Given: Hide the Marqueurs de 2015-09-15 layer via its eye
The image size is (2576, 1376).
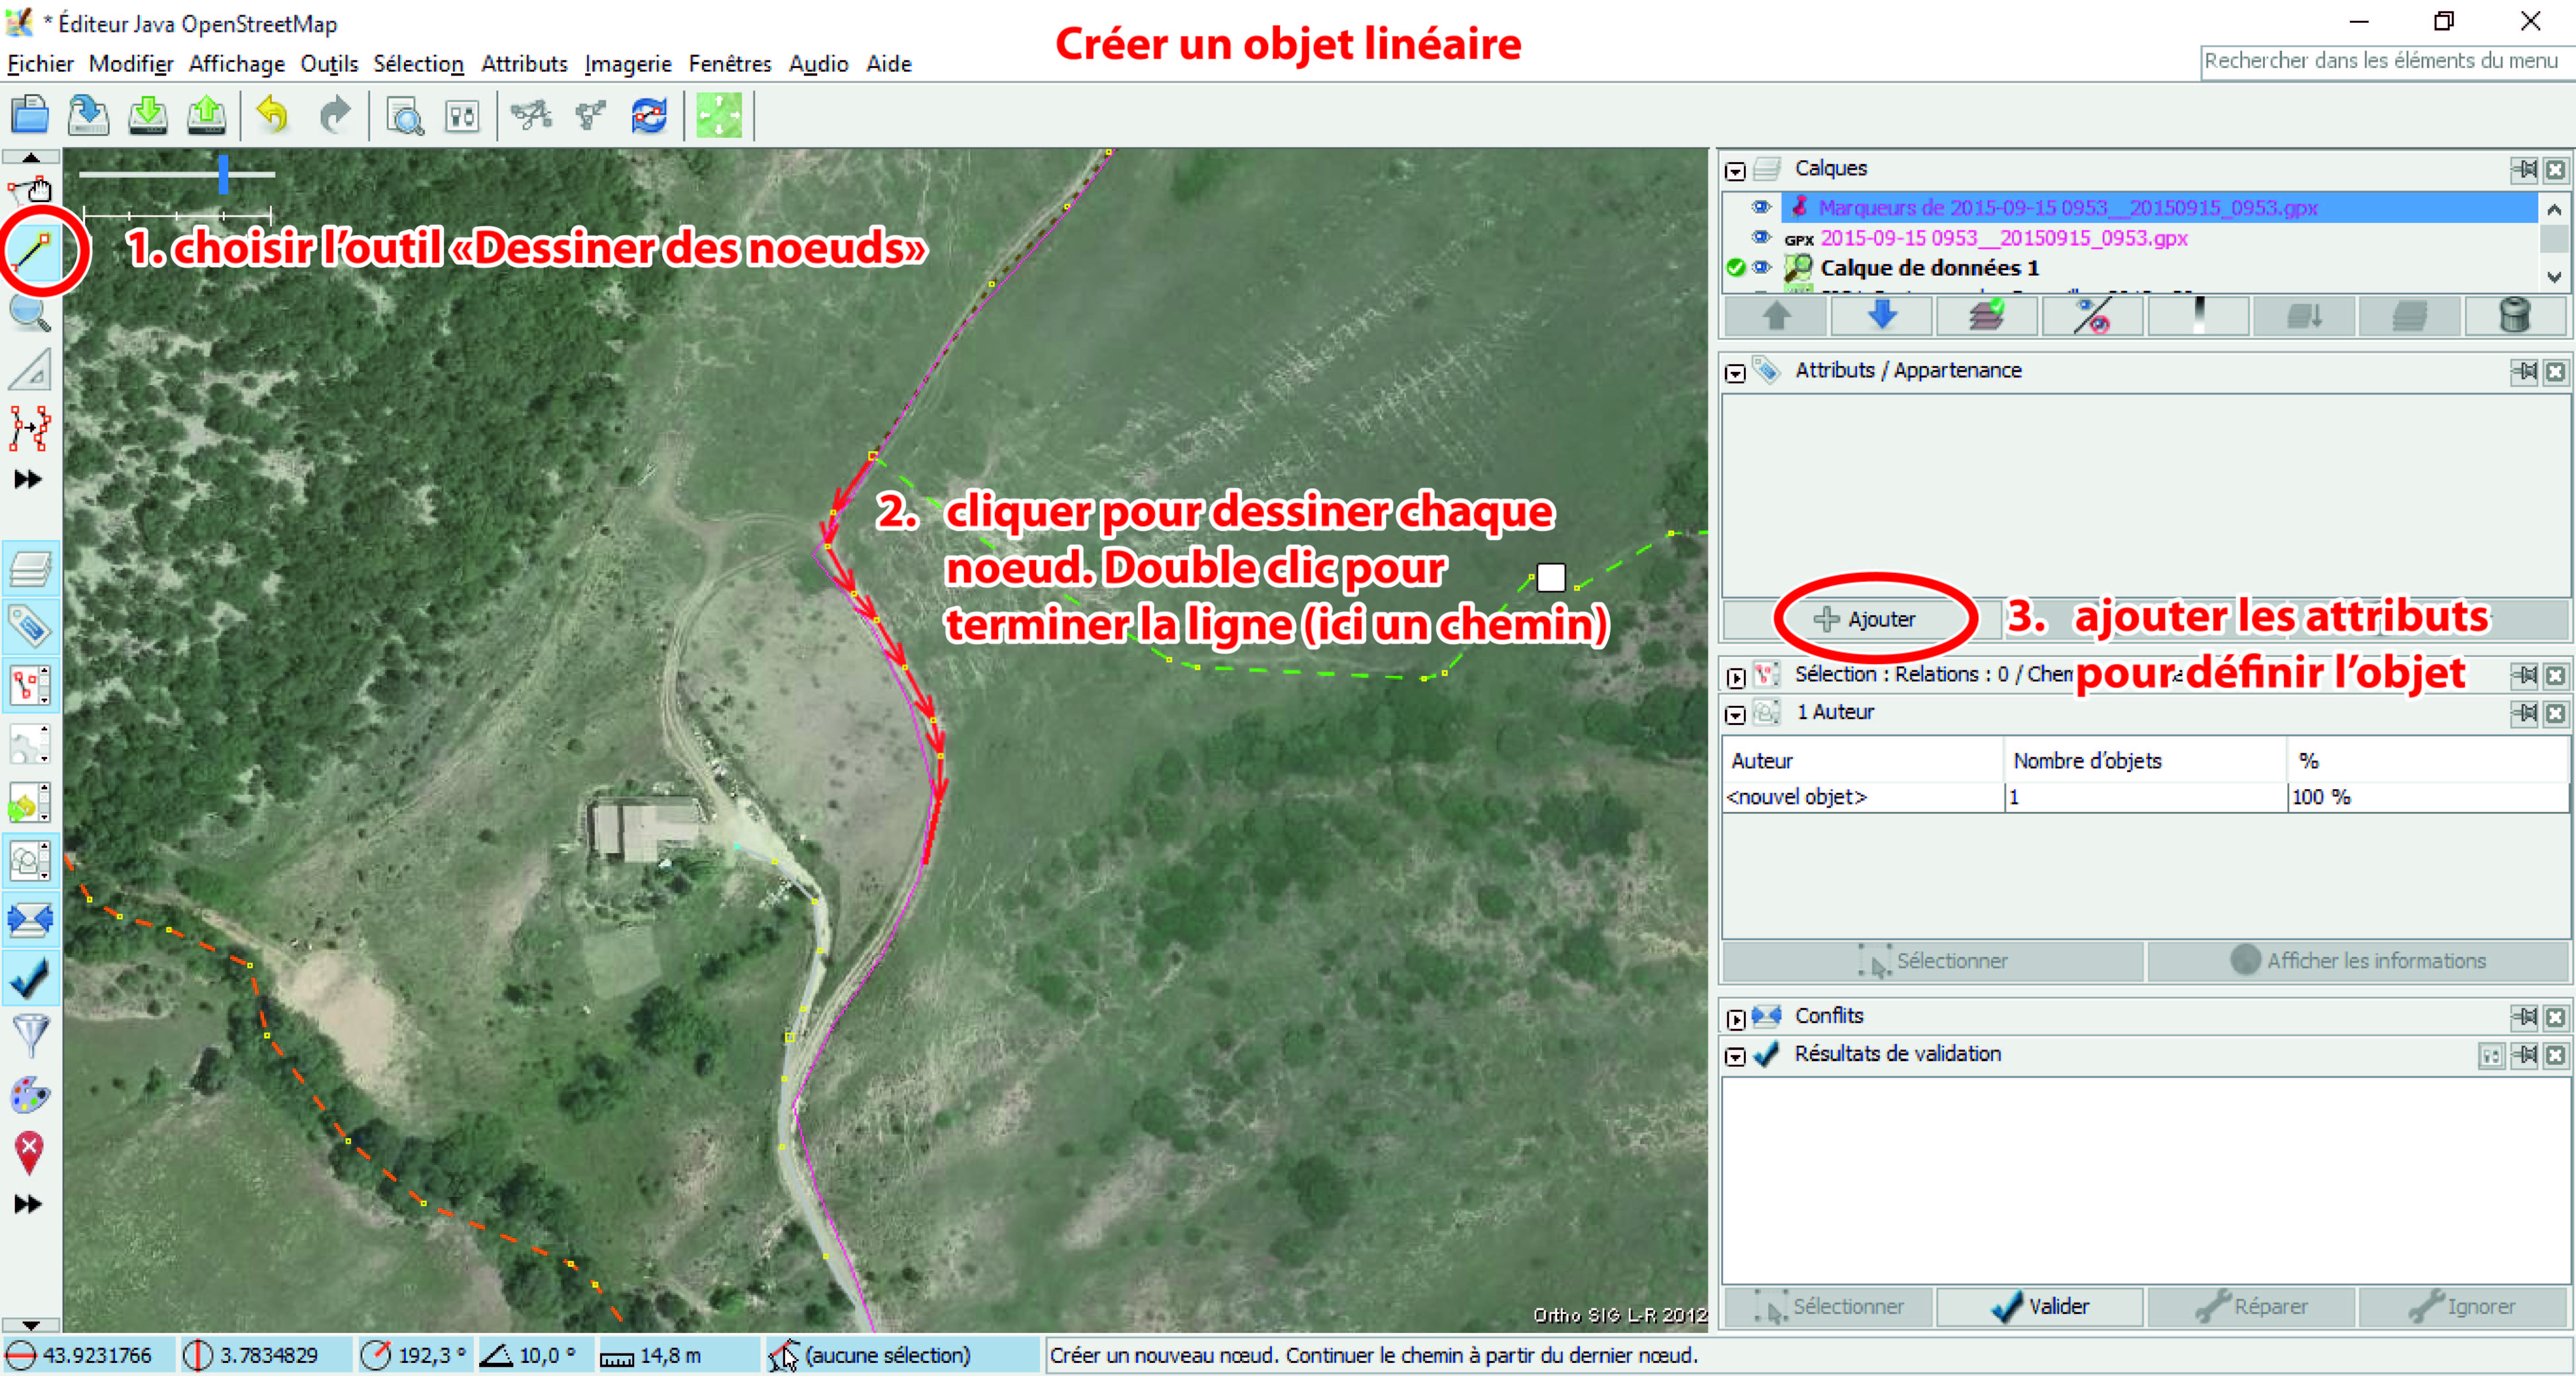Looking at the screenshot, I should [1761, 207].
